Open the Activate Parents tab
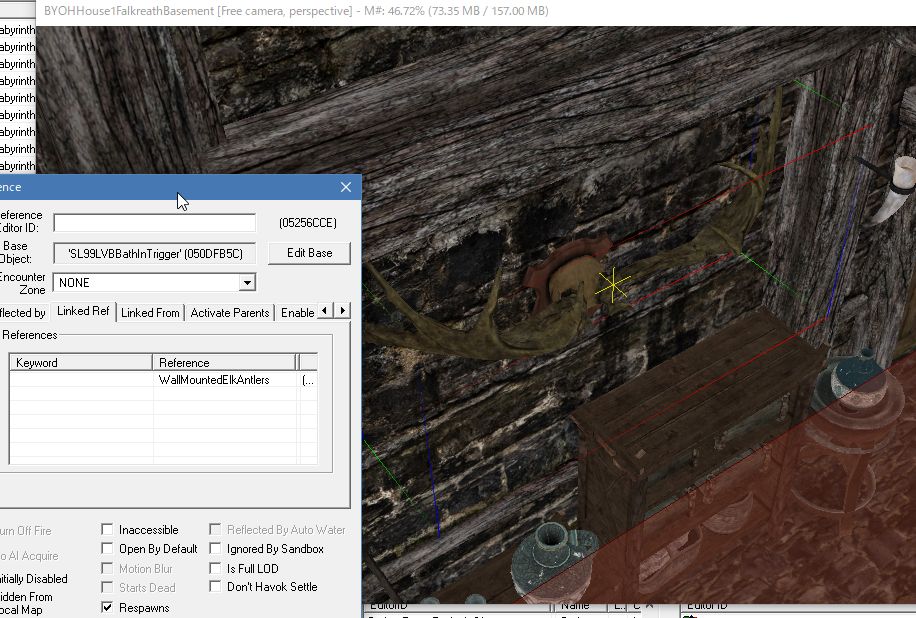Viewport: 916px width, 618px height. (230, 313)
